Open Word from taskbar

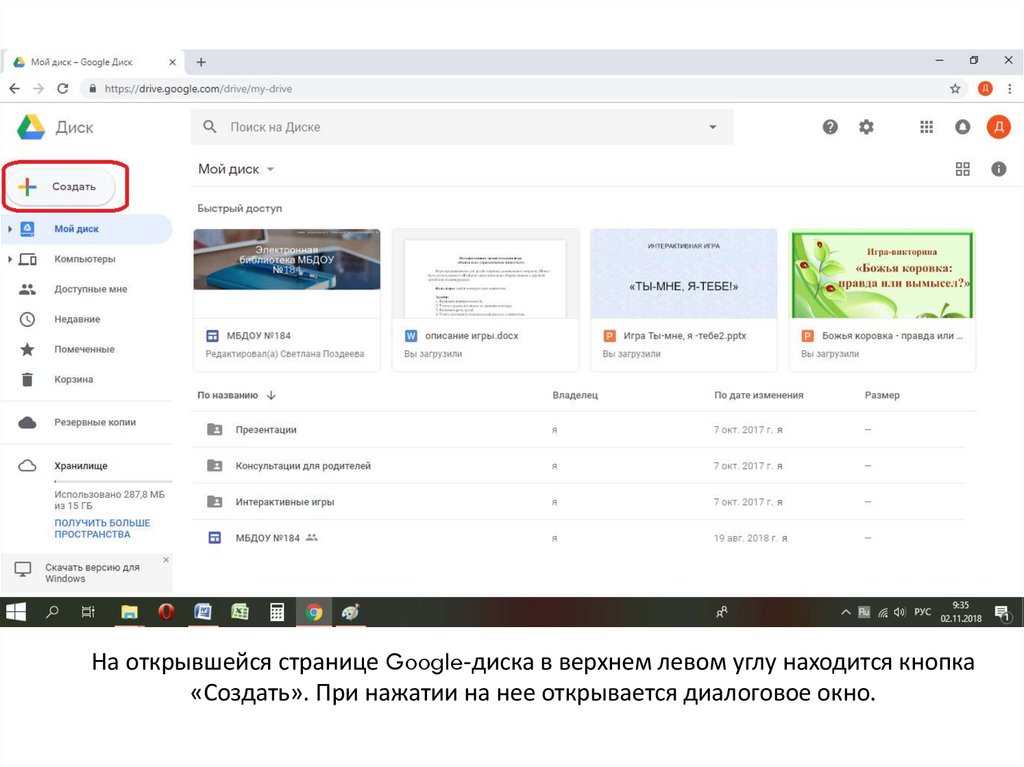coord(203,612)
